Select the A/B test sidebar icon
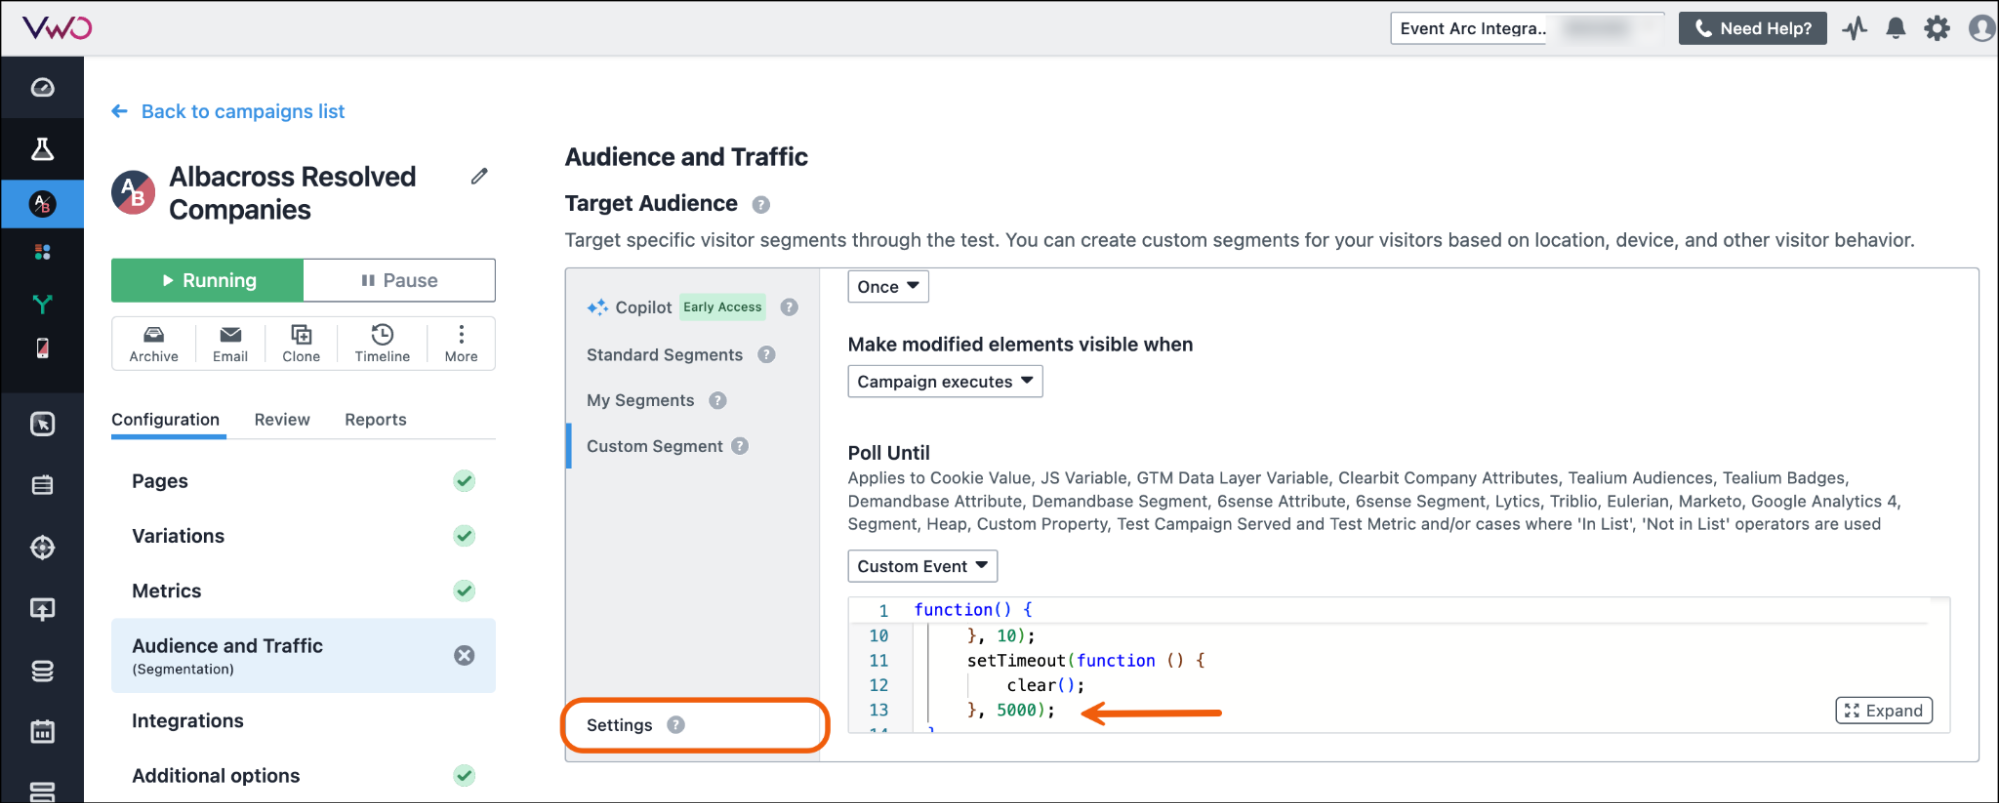The image size is (1999, 804). pyautogui.click(x=42, y=204)
